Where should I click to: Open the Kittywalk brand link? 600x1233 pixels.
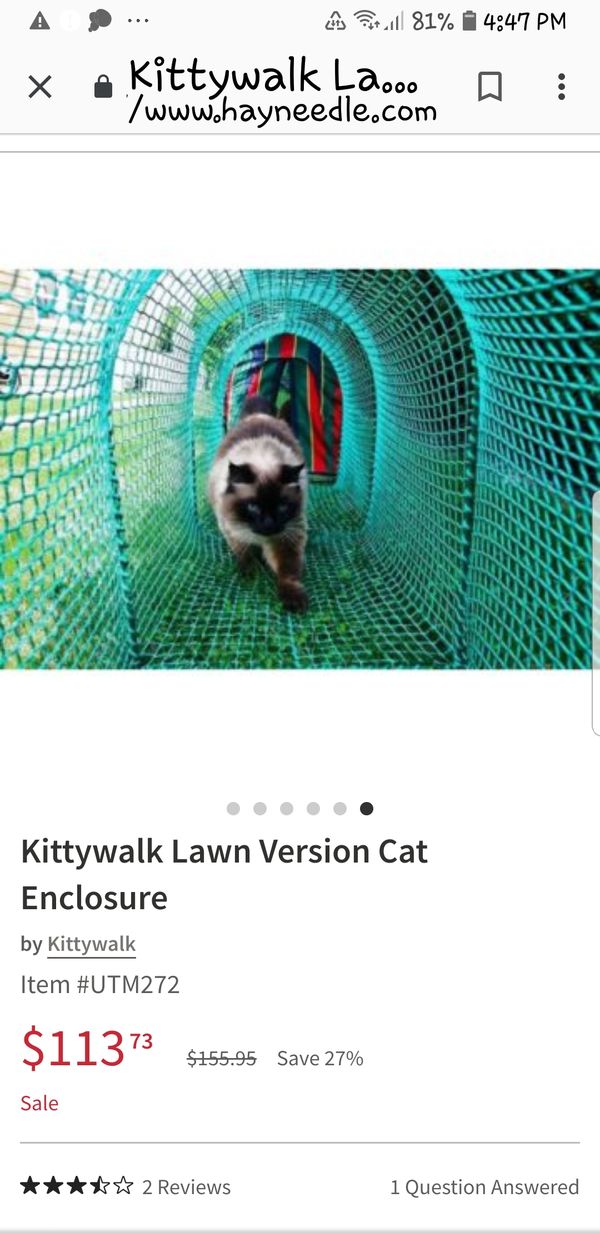[x=91, y=944]
